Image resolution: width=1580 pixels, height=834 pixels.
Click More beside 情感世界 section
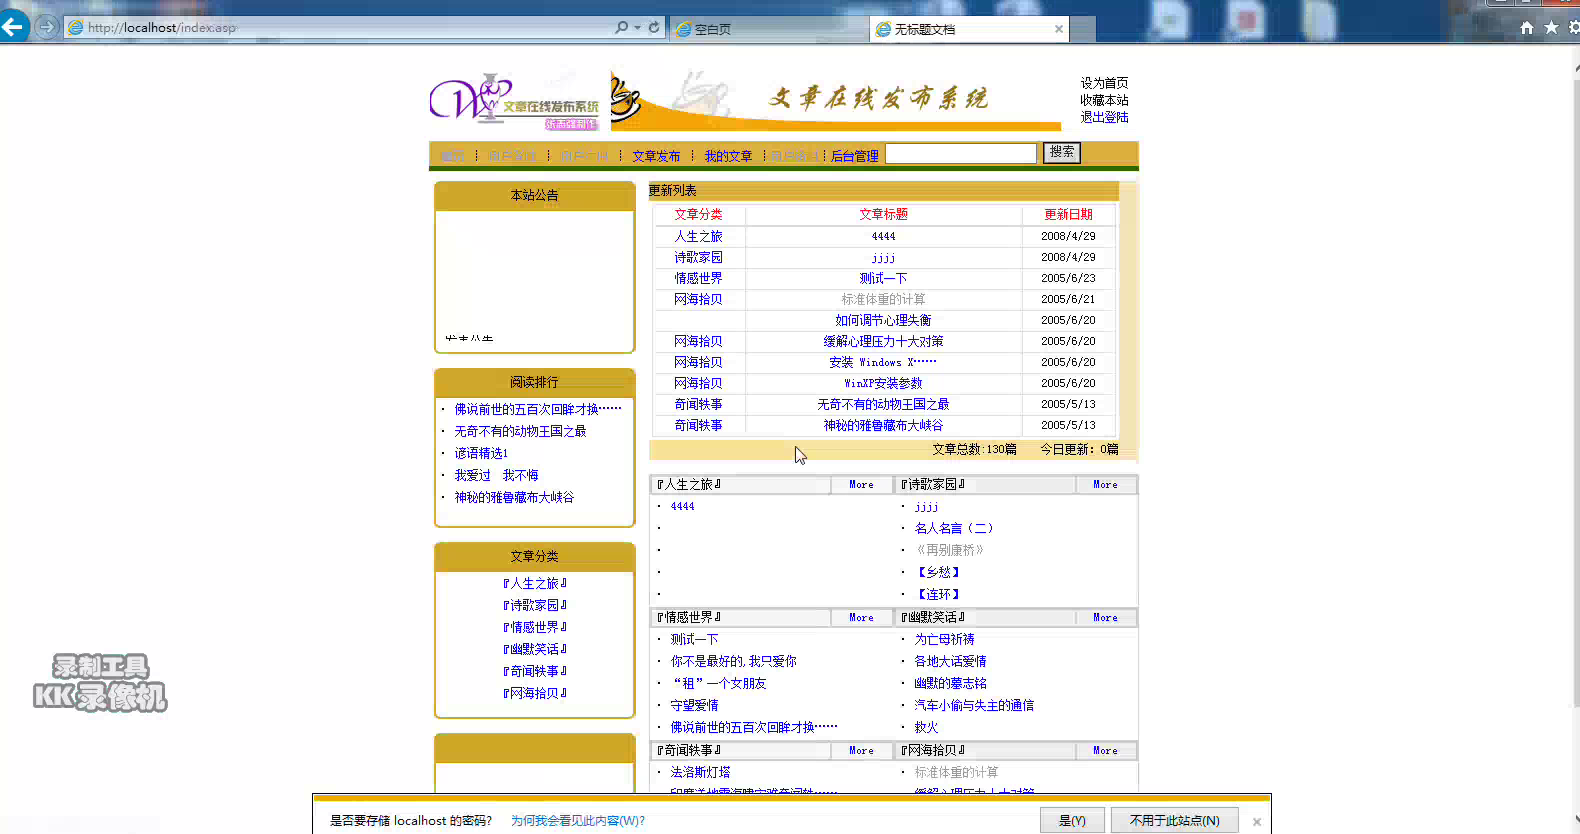861,618
